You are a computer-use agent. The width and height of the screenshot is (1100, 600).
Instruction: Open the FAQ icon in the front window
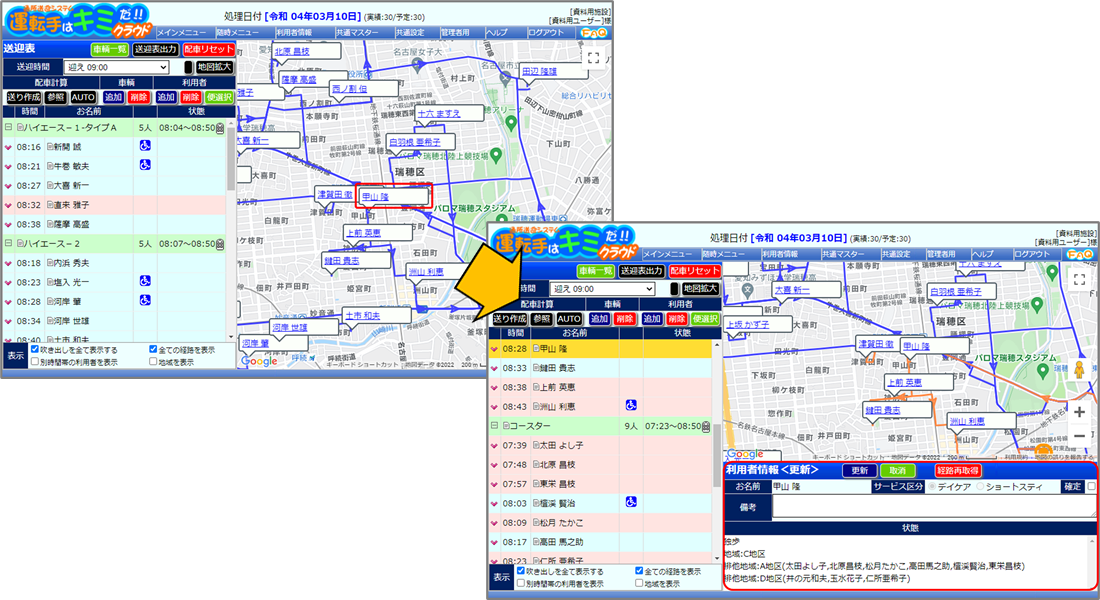click(1080, 254)
